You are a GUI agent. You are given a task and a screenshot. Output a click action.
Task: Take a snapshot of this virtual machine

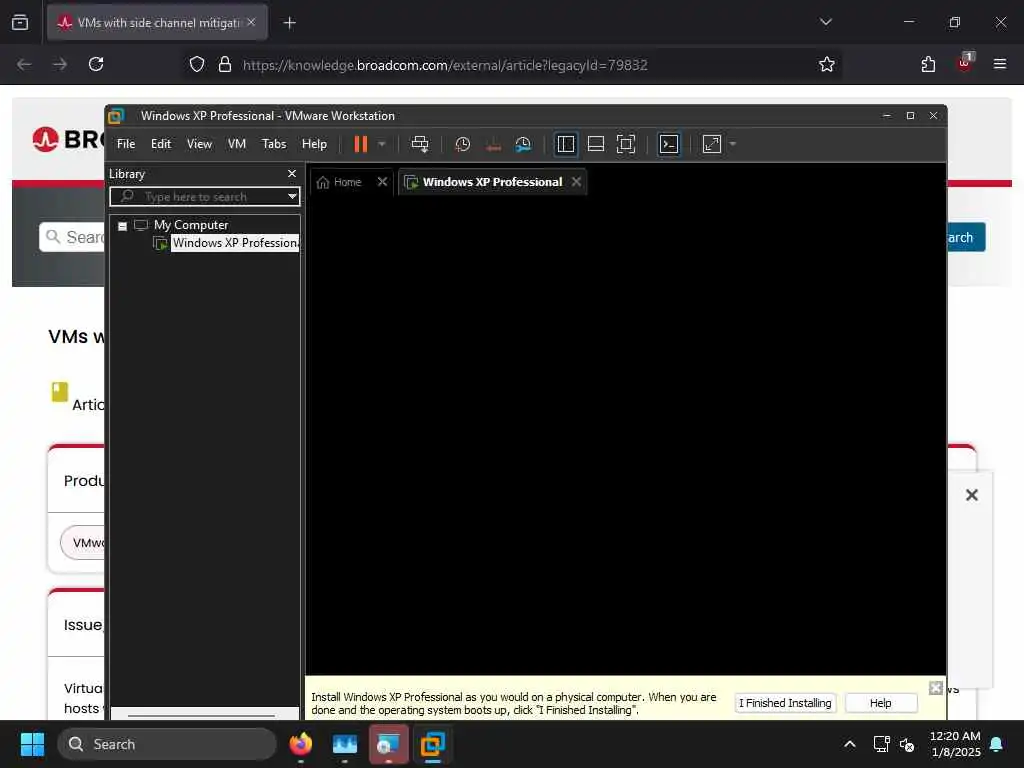pos(462,144)
